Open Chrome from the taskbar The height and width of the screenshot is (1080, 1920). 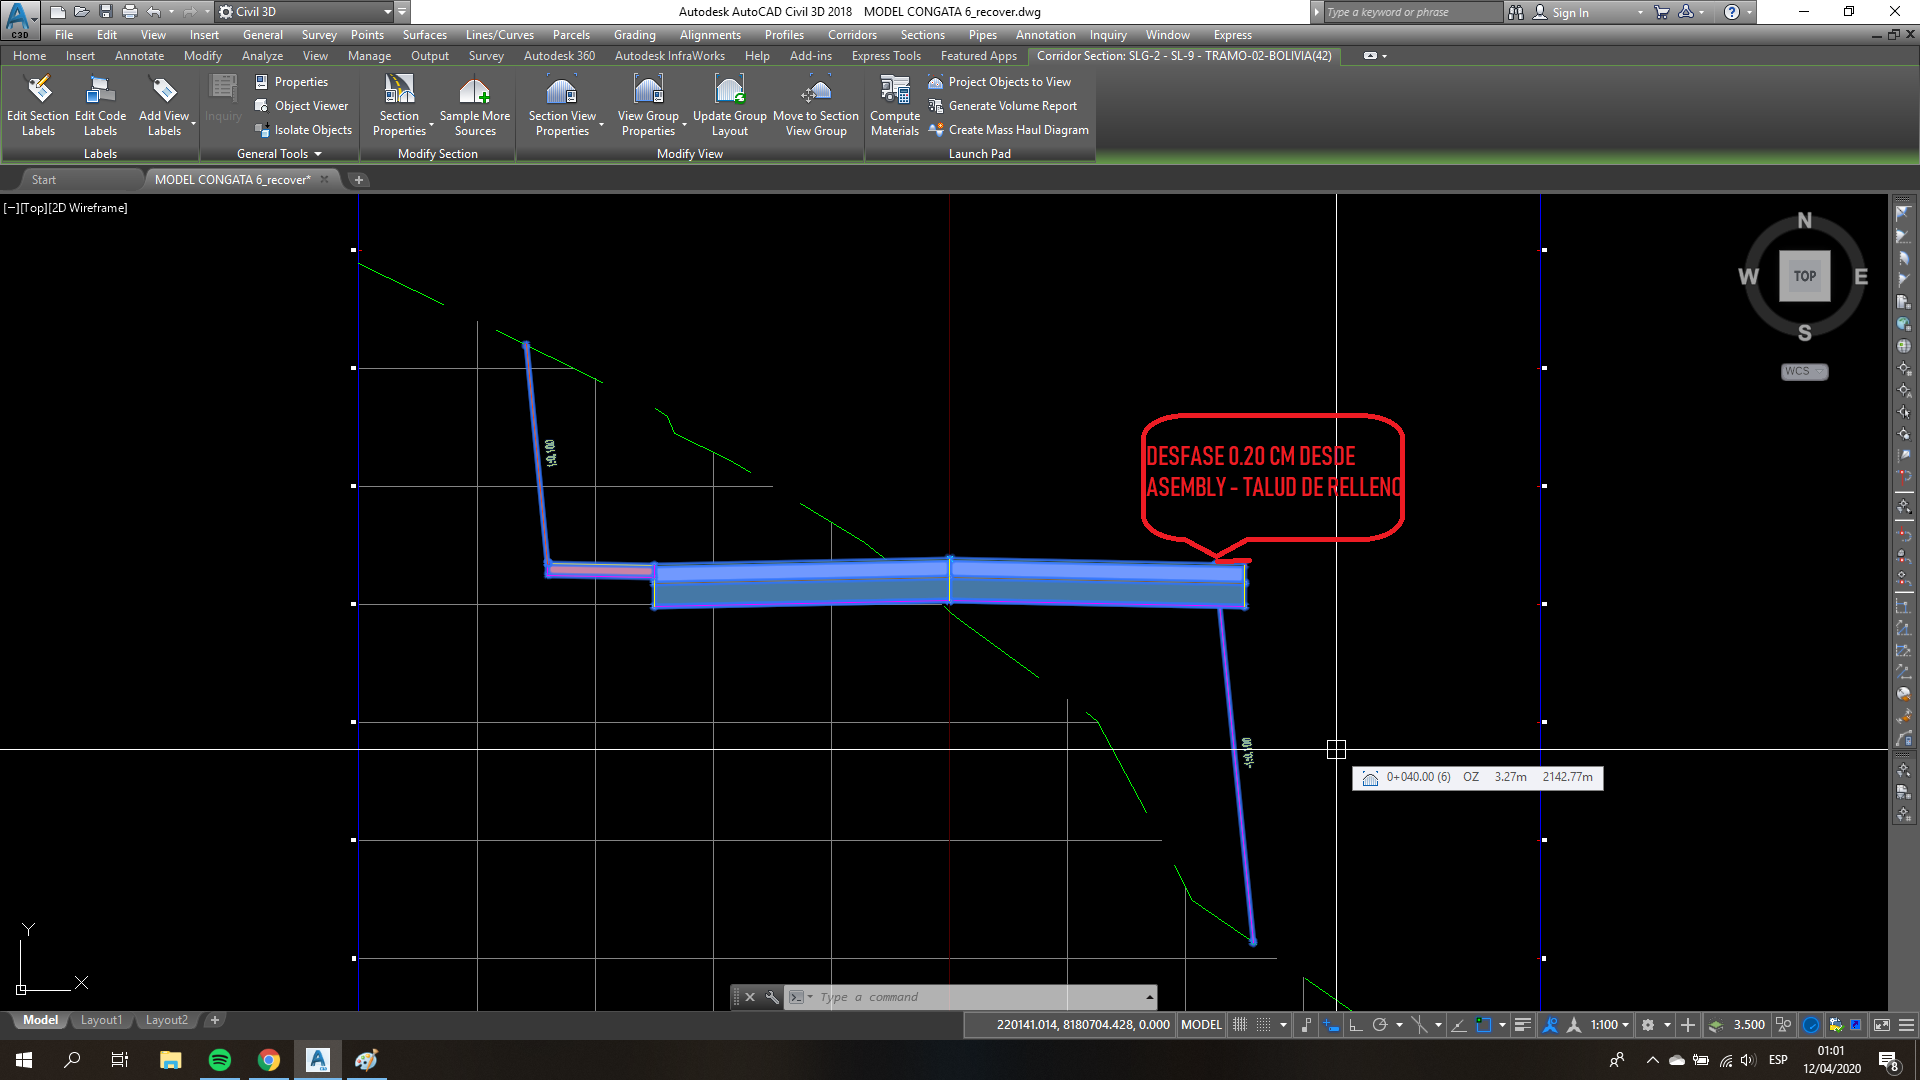(268, 1060)
